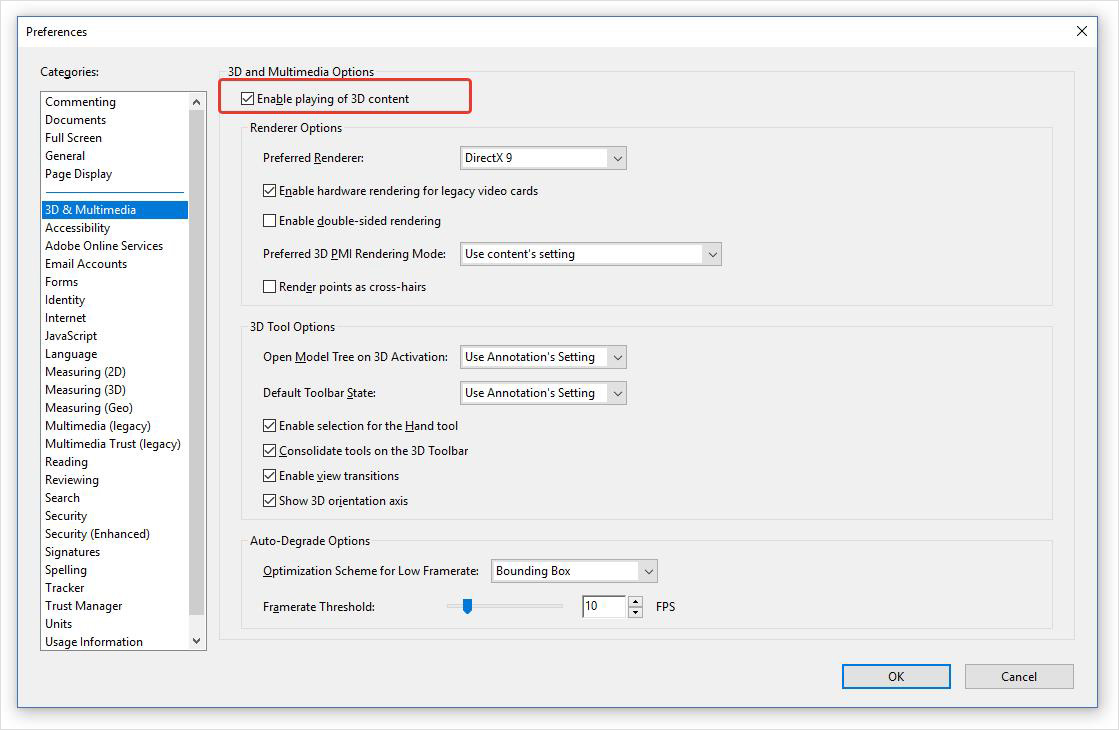Open Preferred Renderer dropdown
The height and width of the screenshot is (730, 1119).
(x=543, y=158)
